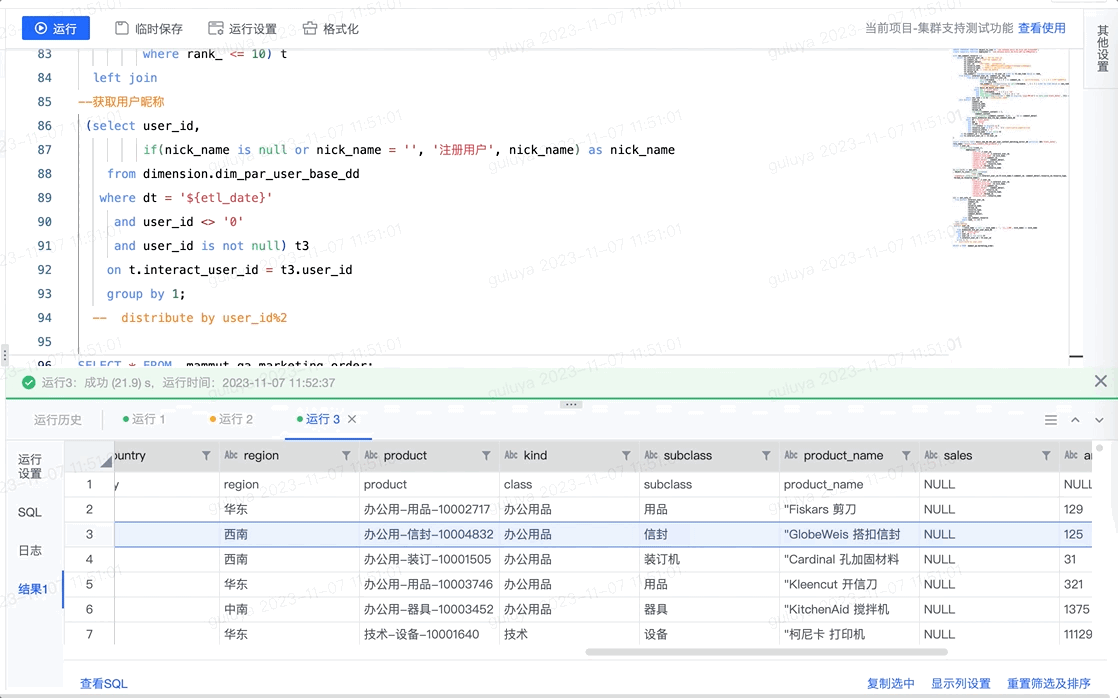Click the 1375 value in row 6
This screenshot has height=698, width=1118.
pos(1076,609)
